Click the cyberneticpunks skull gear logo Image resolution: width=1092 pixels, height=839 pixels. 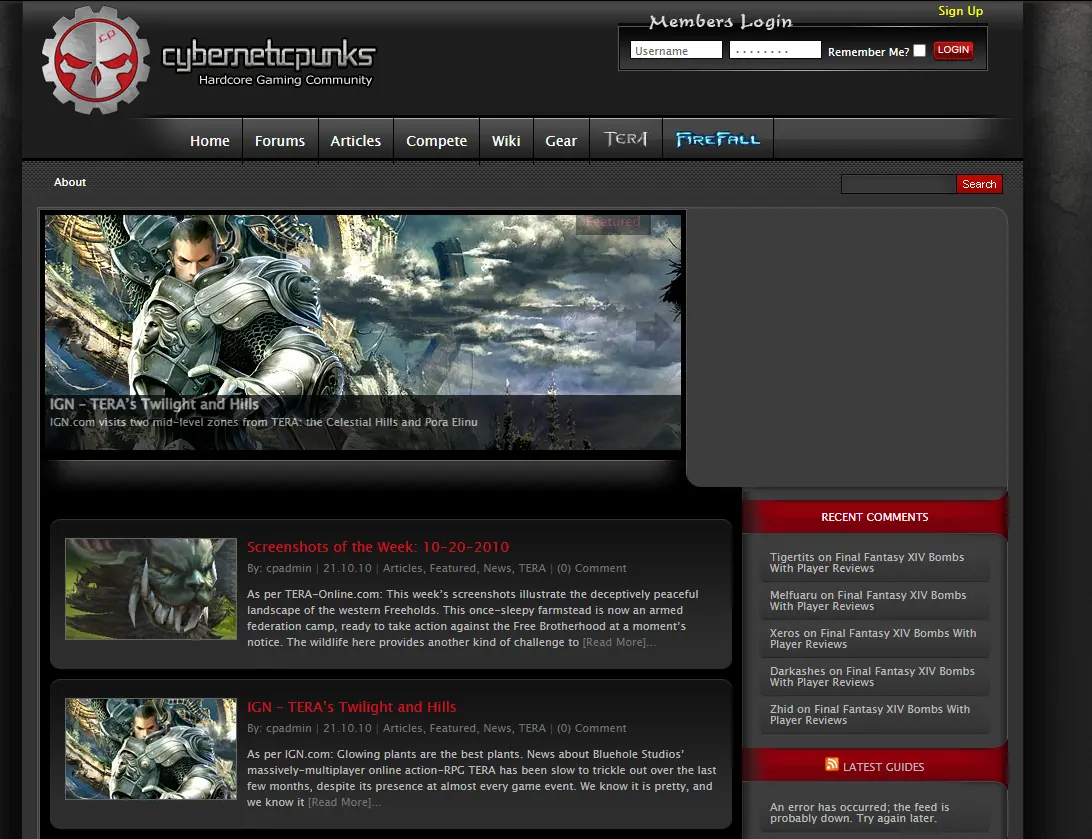pos(95,60)
